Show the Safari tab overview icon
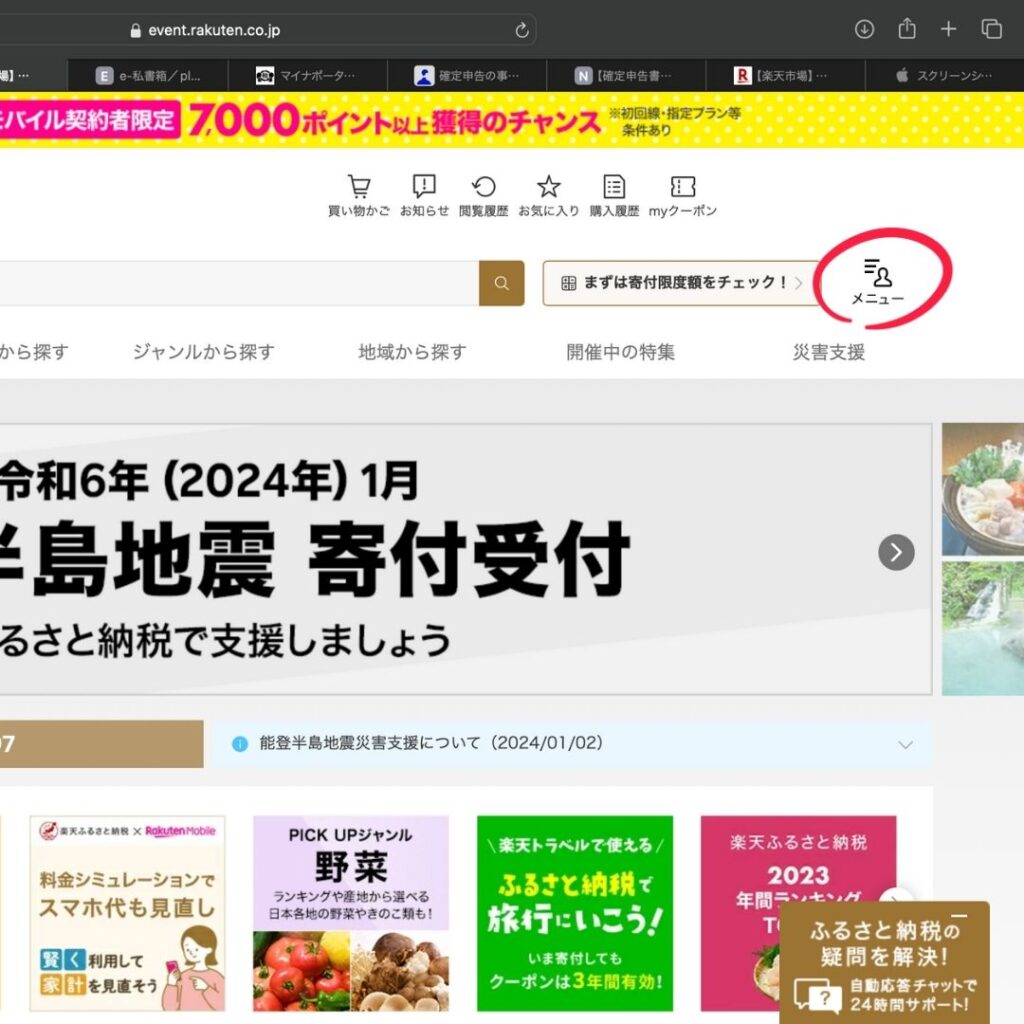Viewport: 1024px width, 1024px height. 991,29
